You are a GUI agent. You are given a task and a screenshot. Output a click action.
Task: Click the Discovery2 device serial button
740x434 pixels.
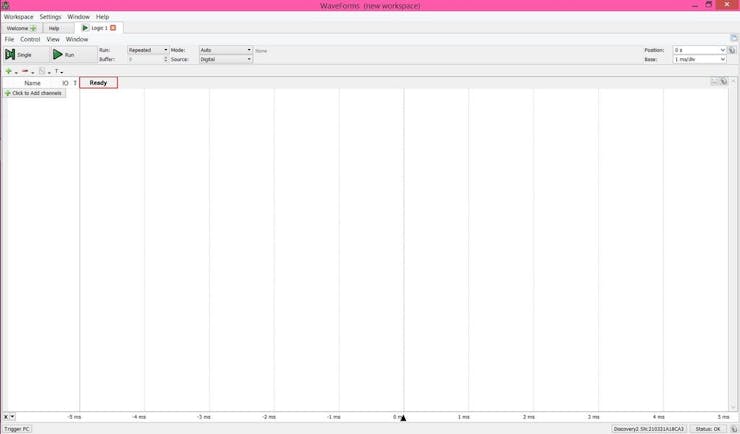click(x=648, y=429)
